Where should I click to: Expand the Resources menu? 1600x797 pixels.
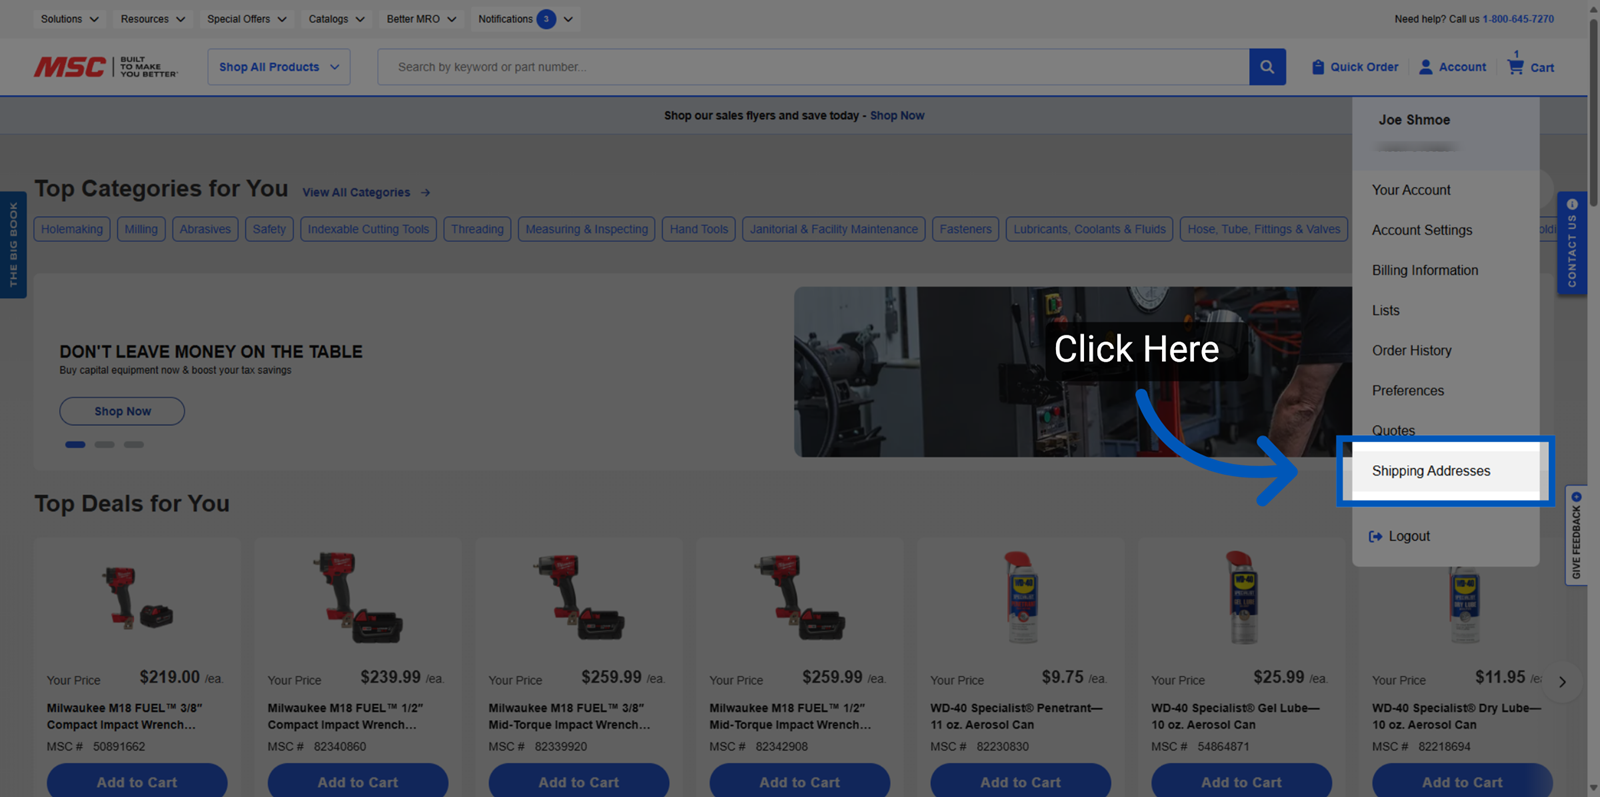click(153, 19)
